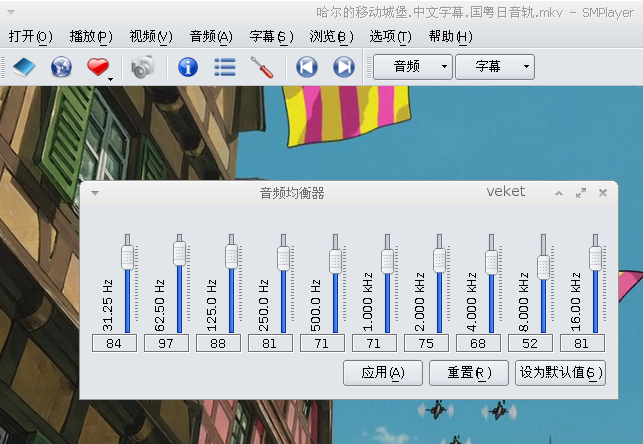Click the 2.000 kHz equalizer slider handle
Viewport: 643px width, 444px height.
point(440,260)
